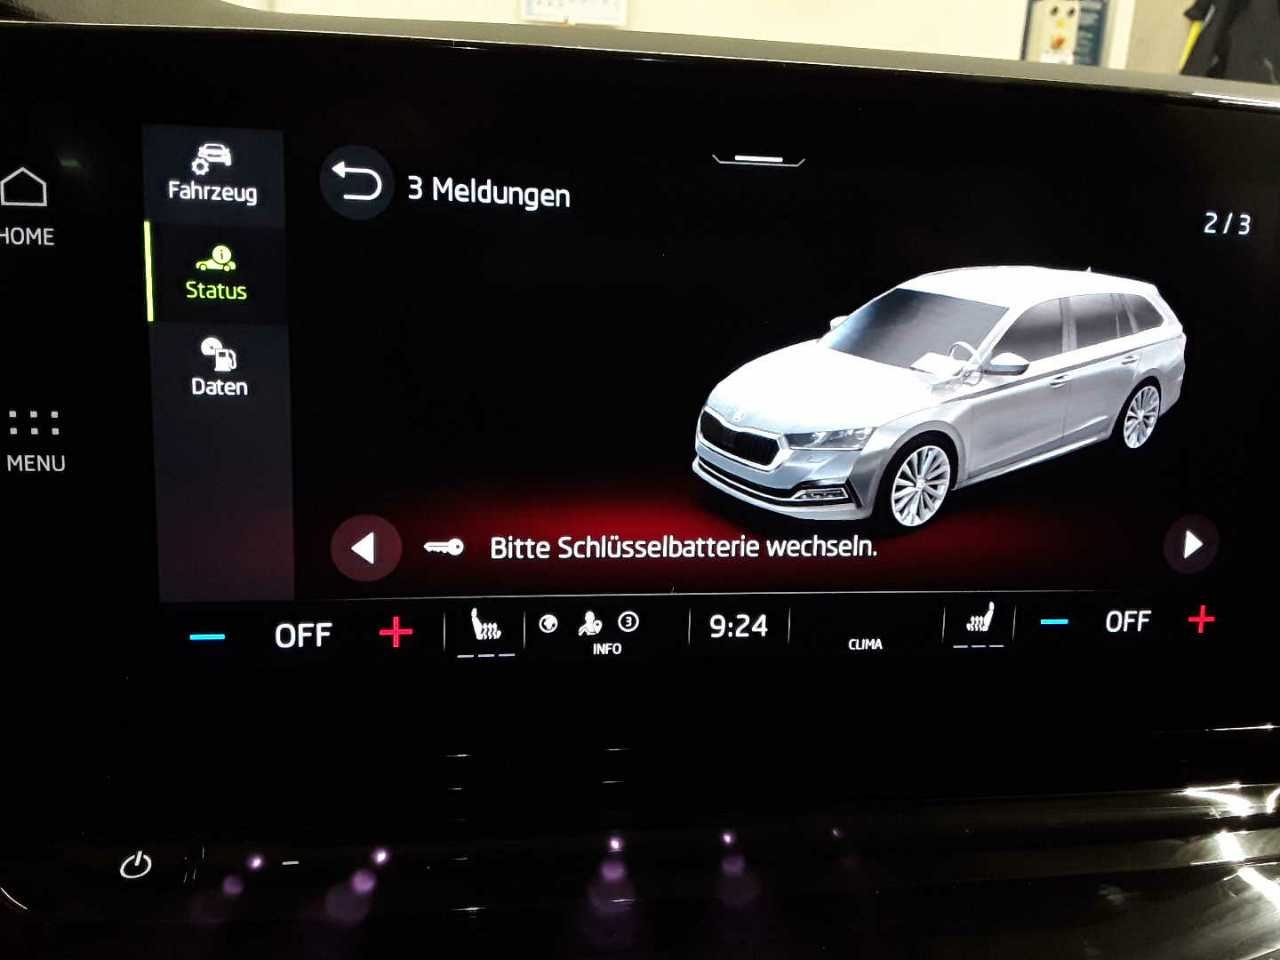Lower right temperature with blue minus
Screen dimensions: 1280x960
coord(1054,622)
